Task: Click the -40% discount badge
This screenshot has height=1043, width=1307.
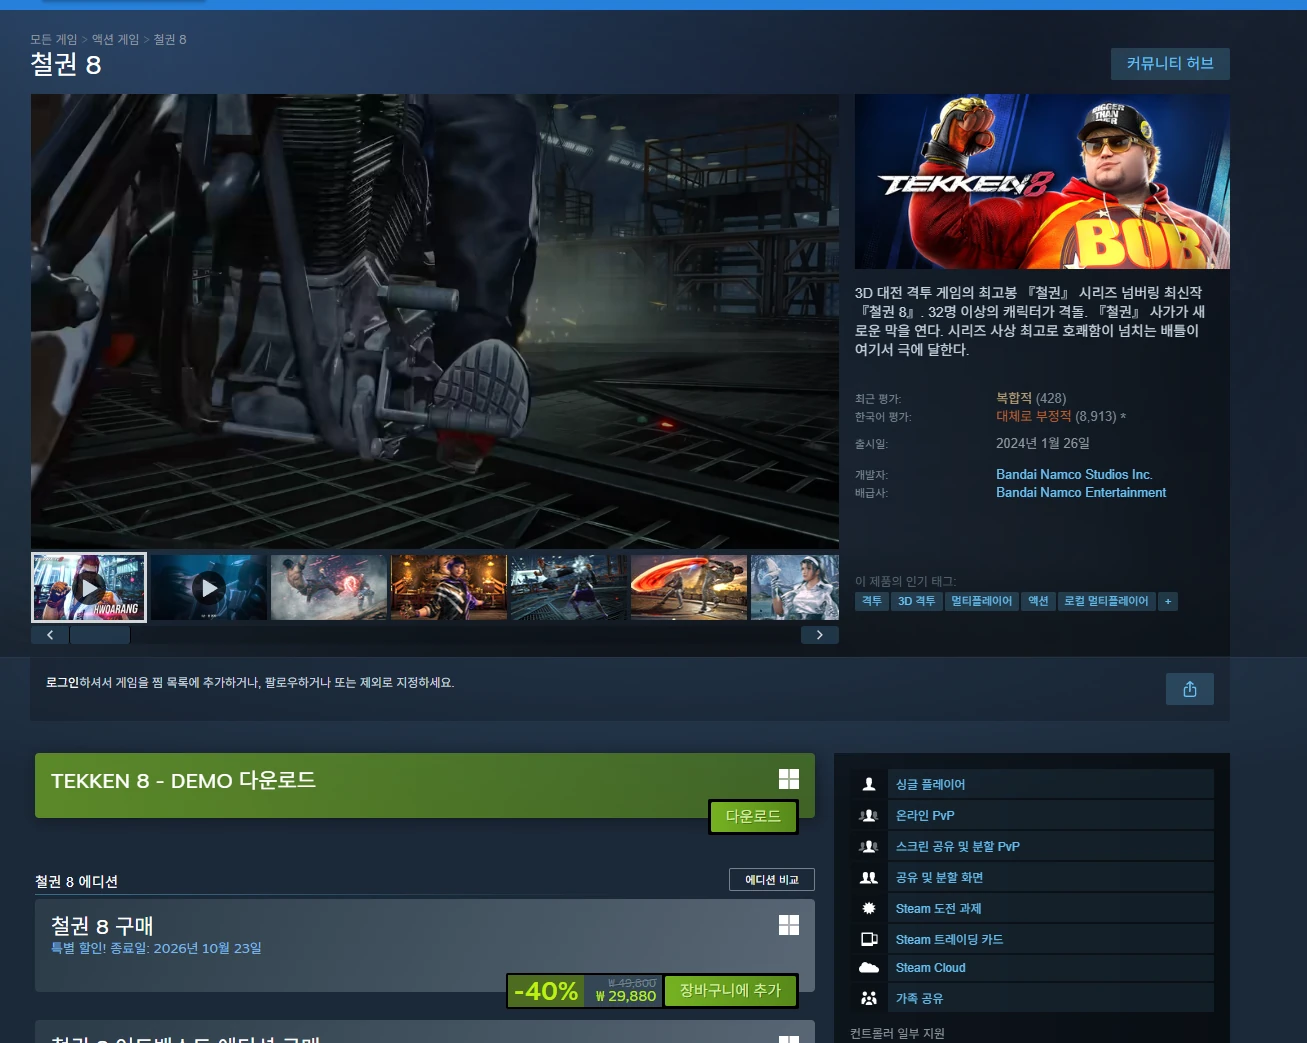Action: click(546, 991)
